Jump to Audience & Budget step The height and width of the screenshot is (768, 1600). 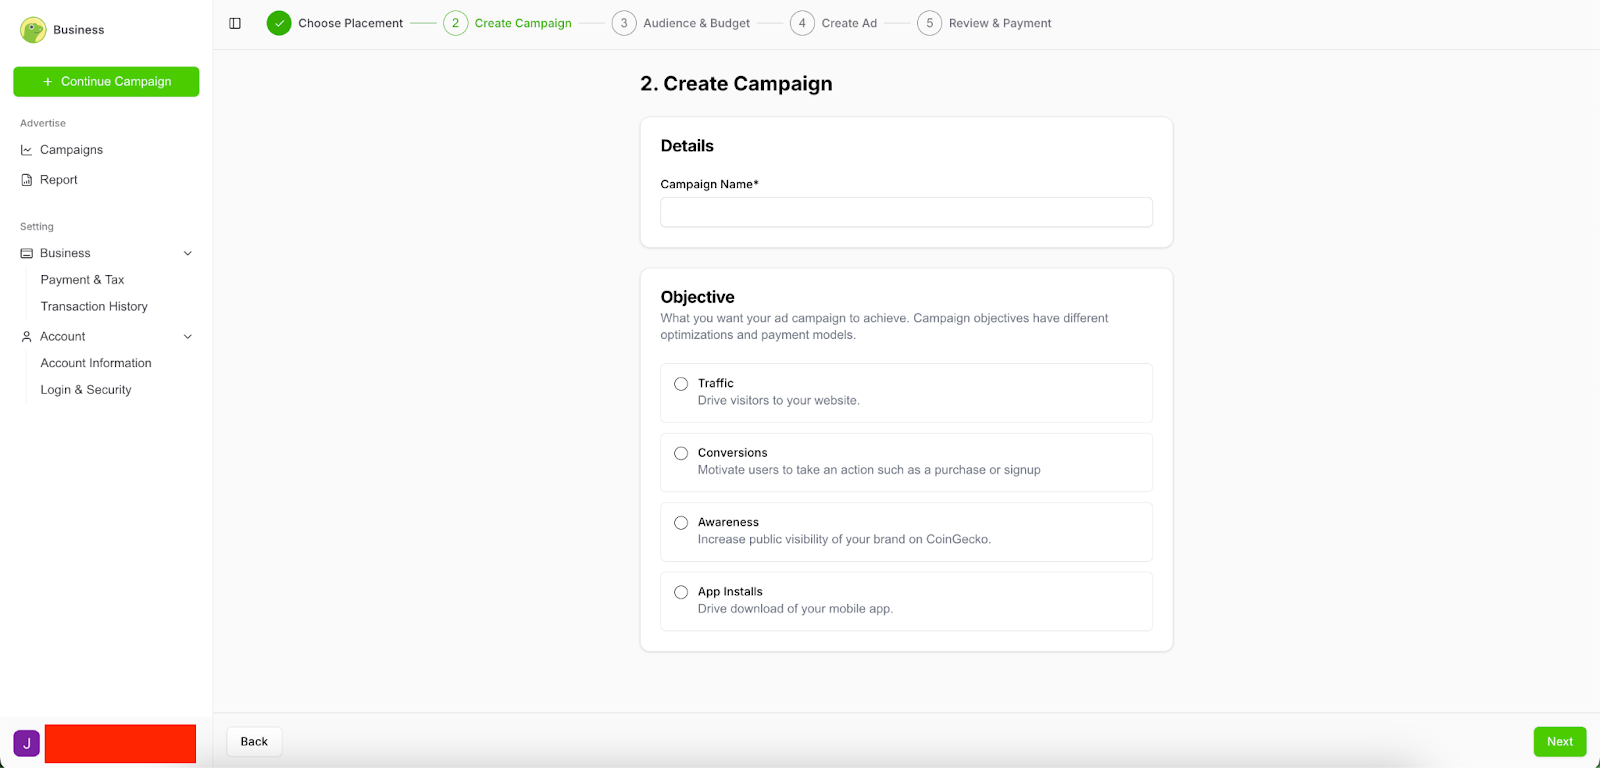(696, 23)
